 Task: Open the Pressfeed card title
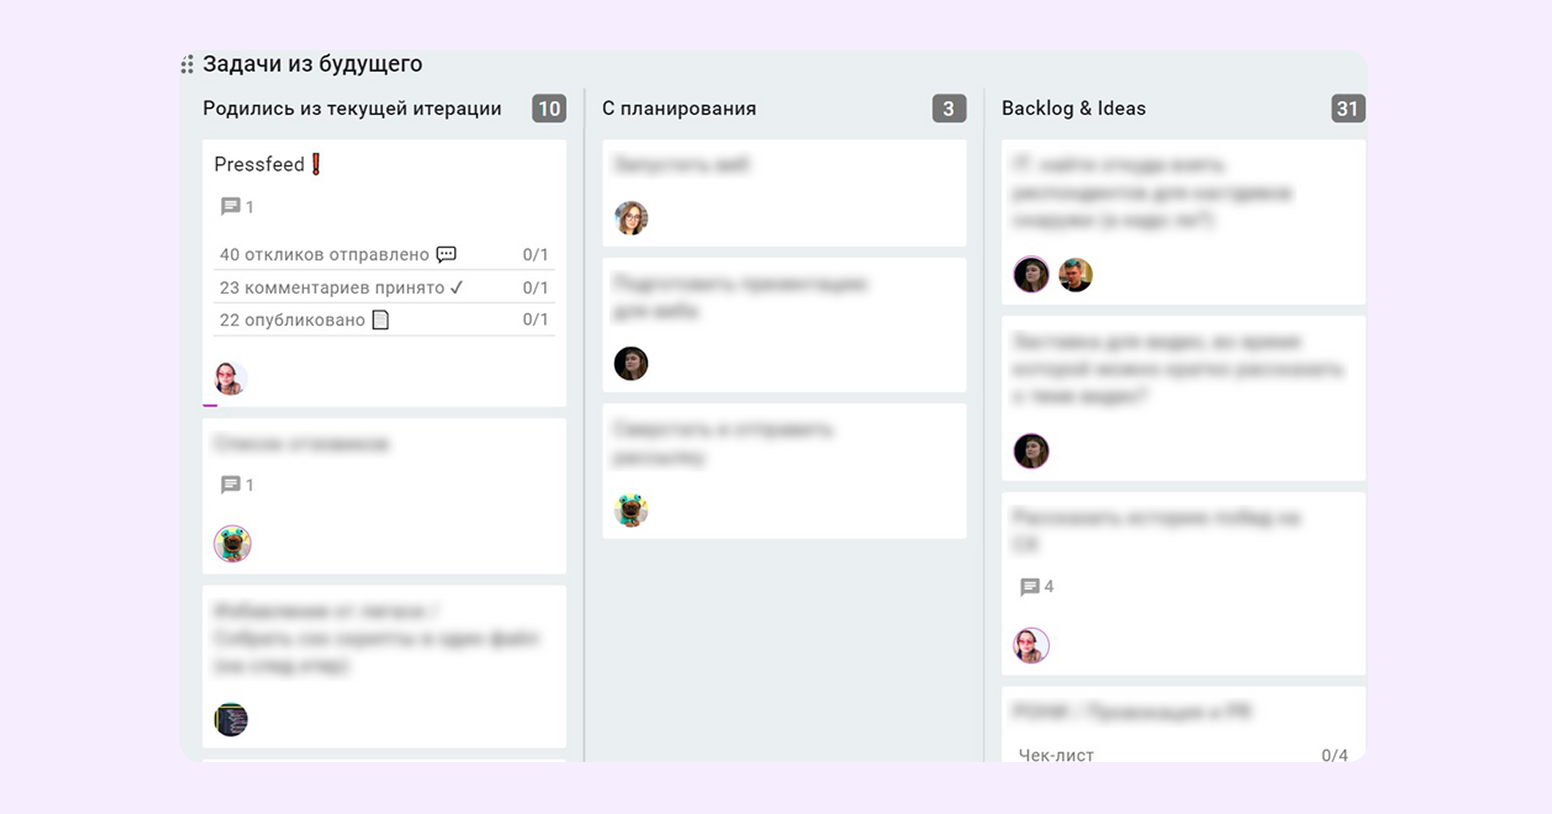point(259,164)
